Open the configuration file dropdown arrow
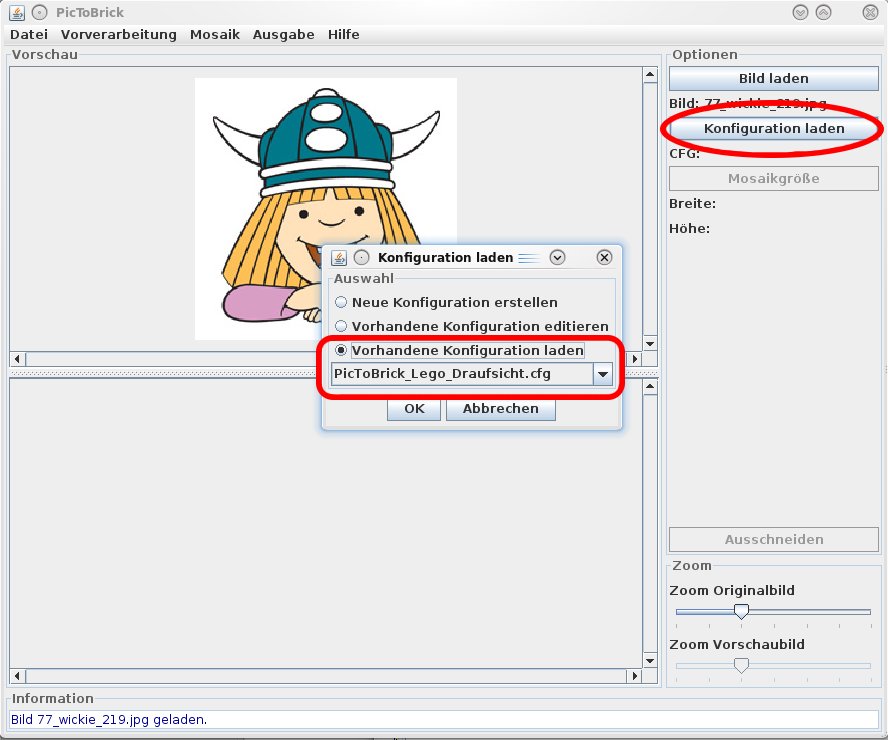 pyautogui.click(x=603, y=374)
